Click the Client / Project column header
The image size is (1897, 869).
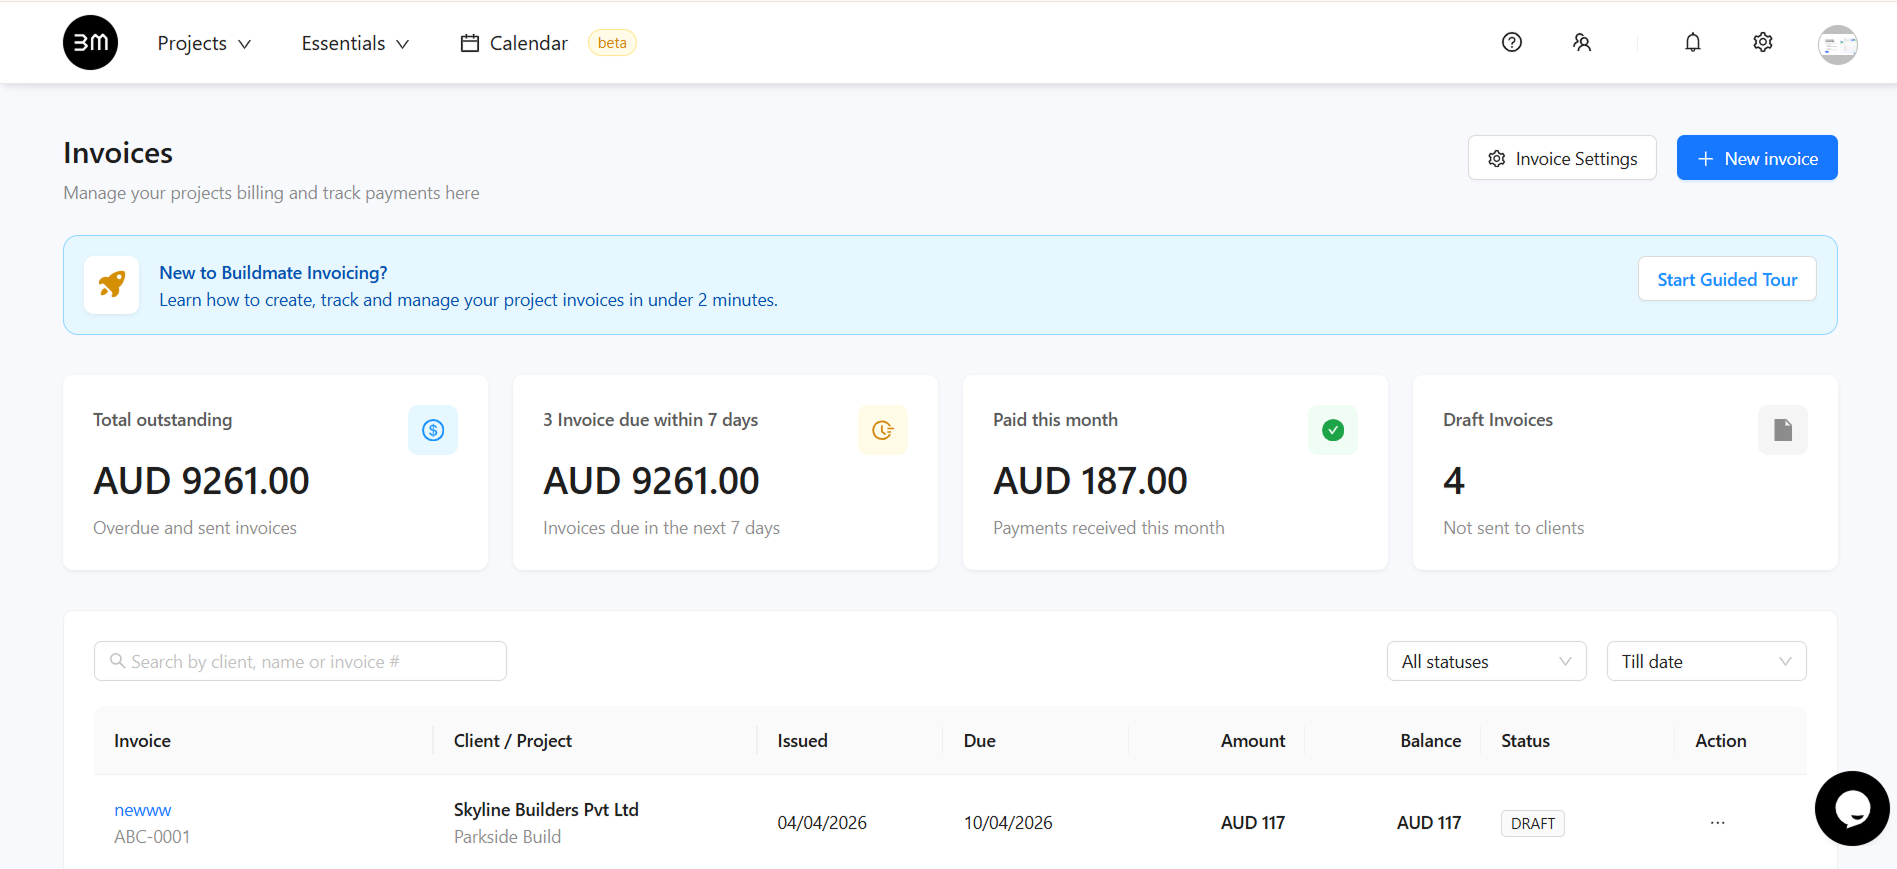(513, 741)
